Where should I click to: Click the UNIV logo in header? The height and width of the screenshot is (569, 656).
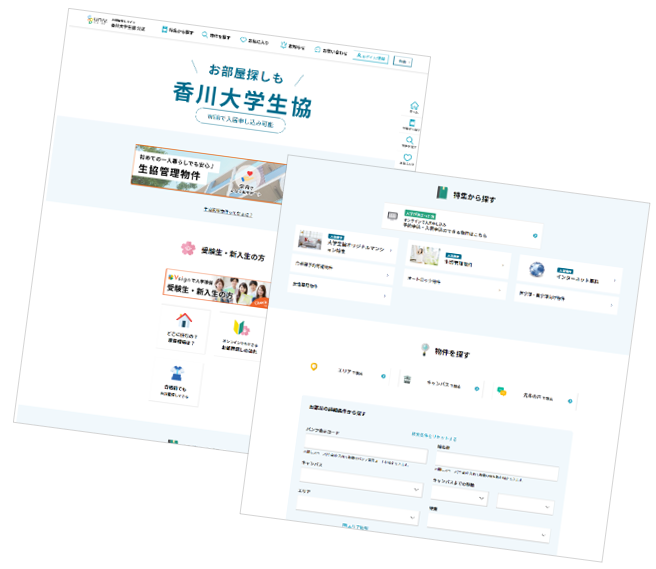pyautogui.click(x=97, y=20)
